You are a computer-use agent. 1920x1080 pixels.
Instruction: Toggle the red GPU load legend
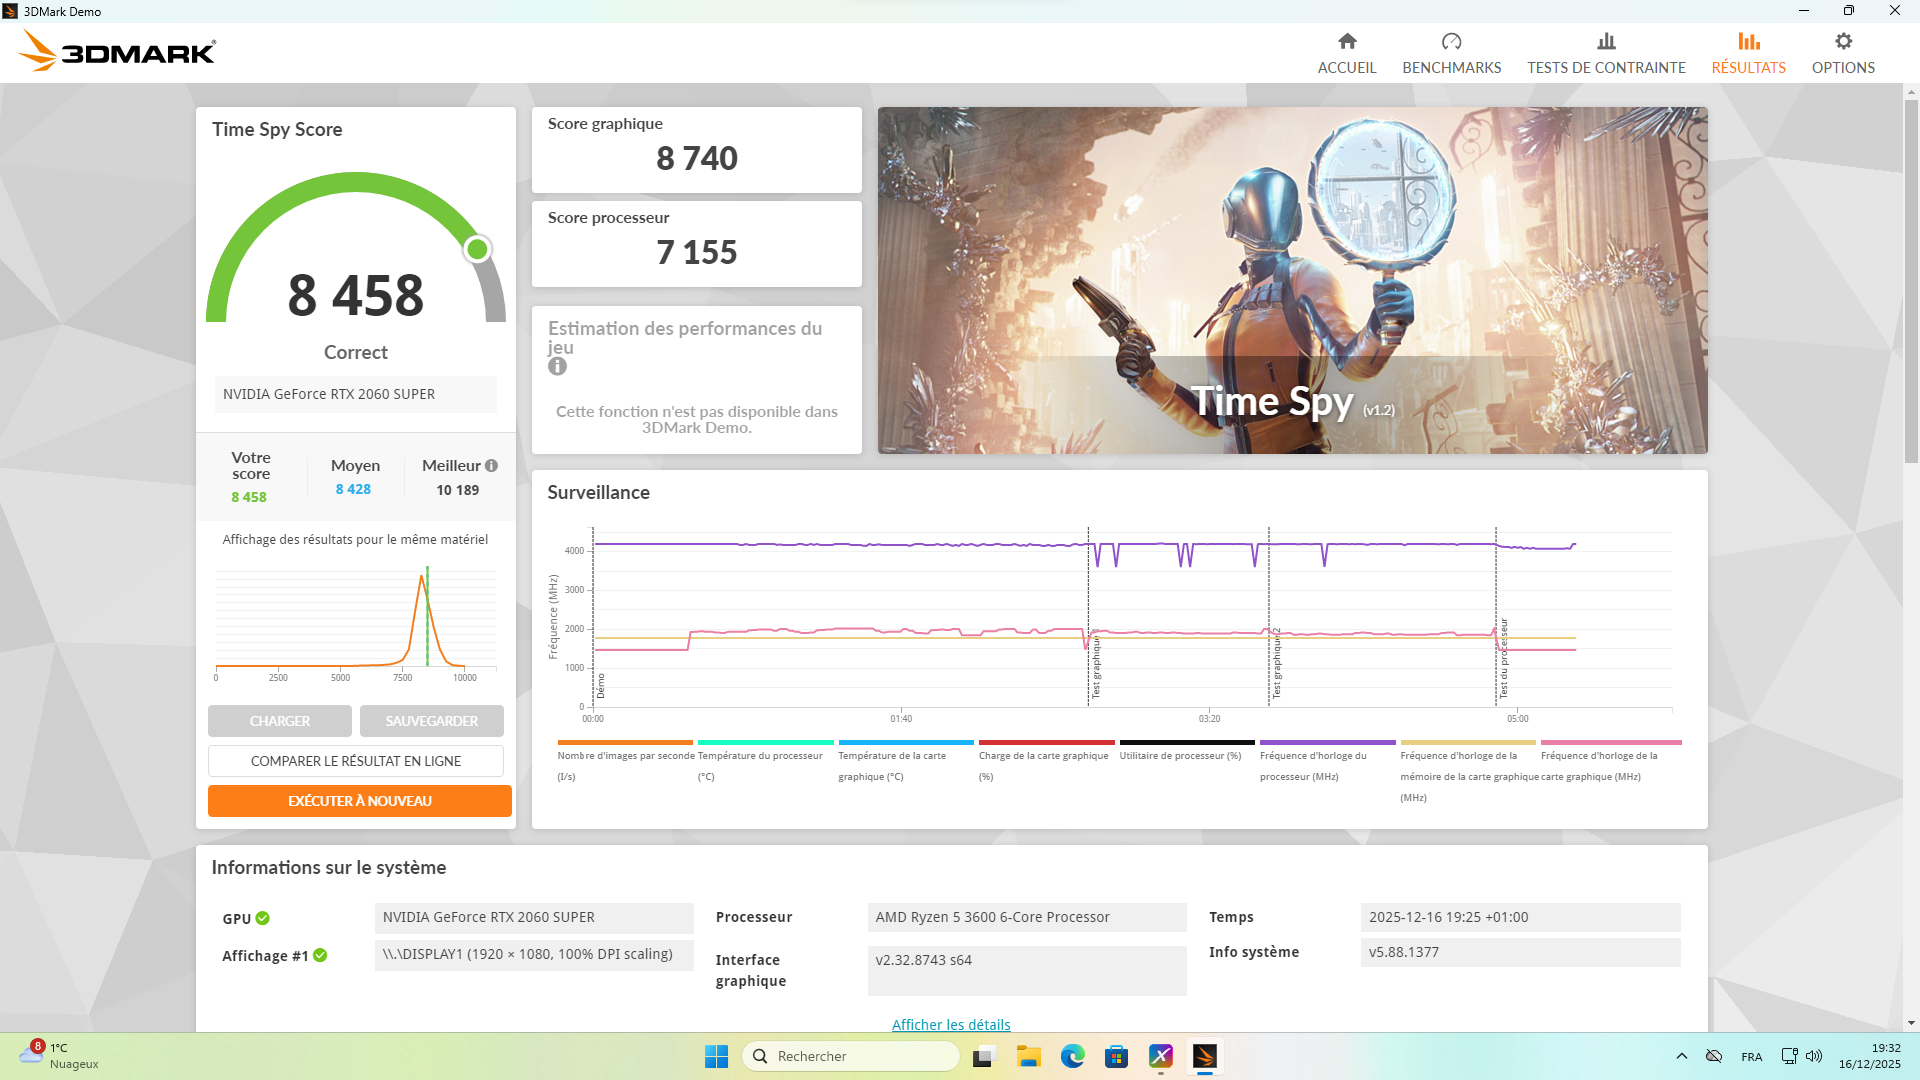pos(1045,756)
